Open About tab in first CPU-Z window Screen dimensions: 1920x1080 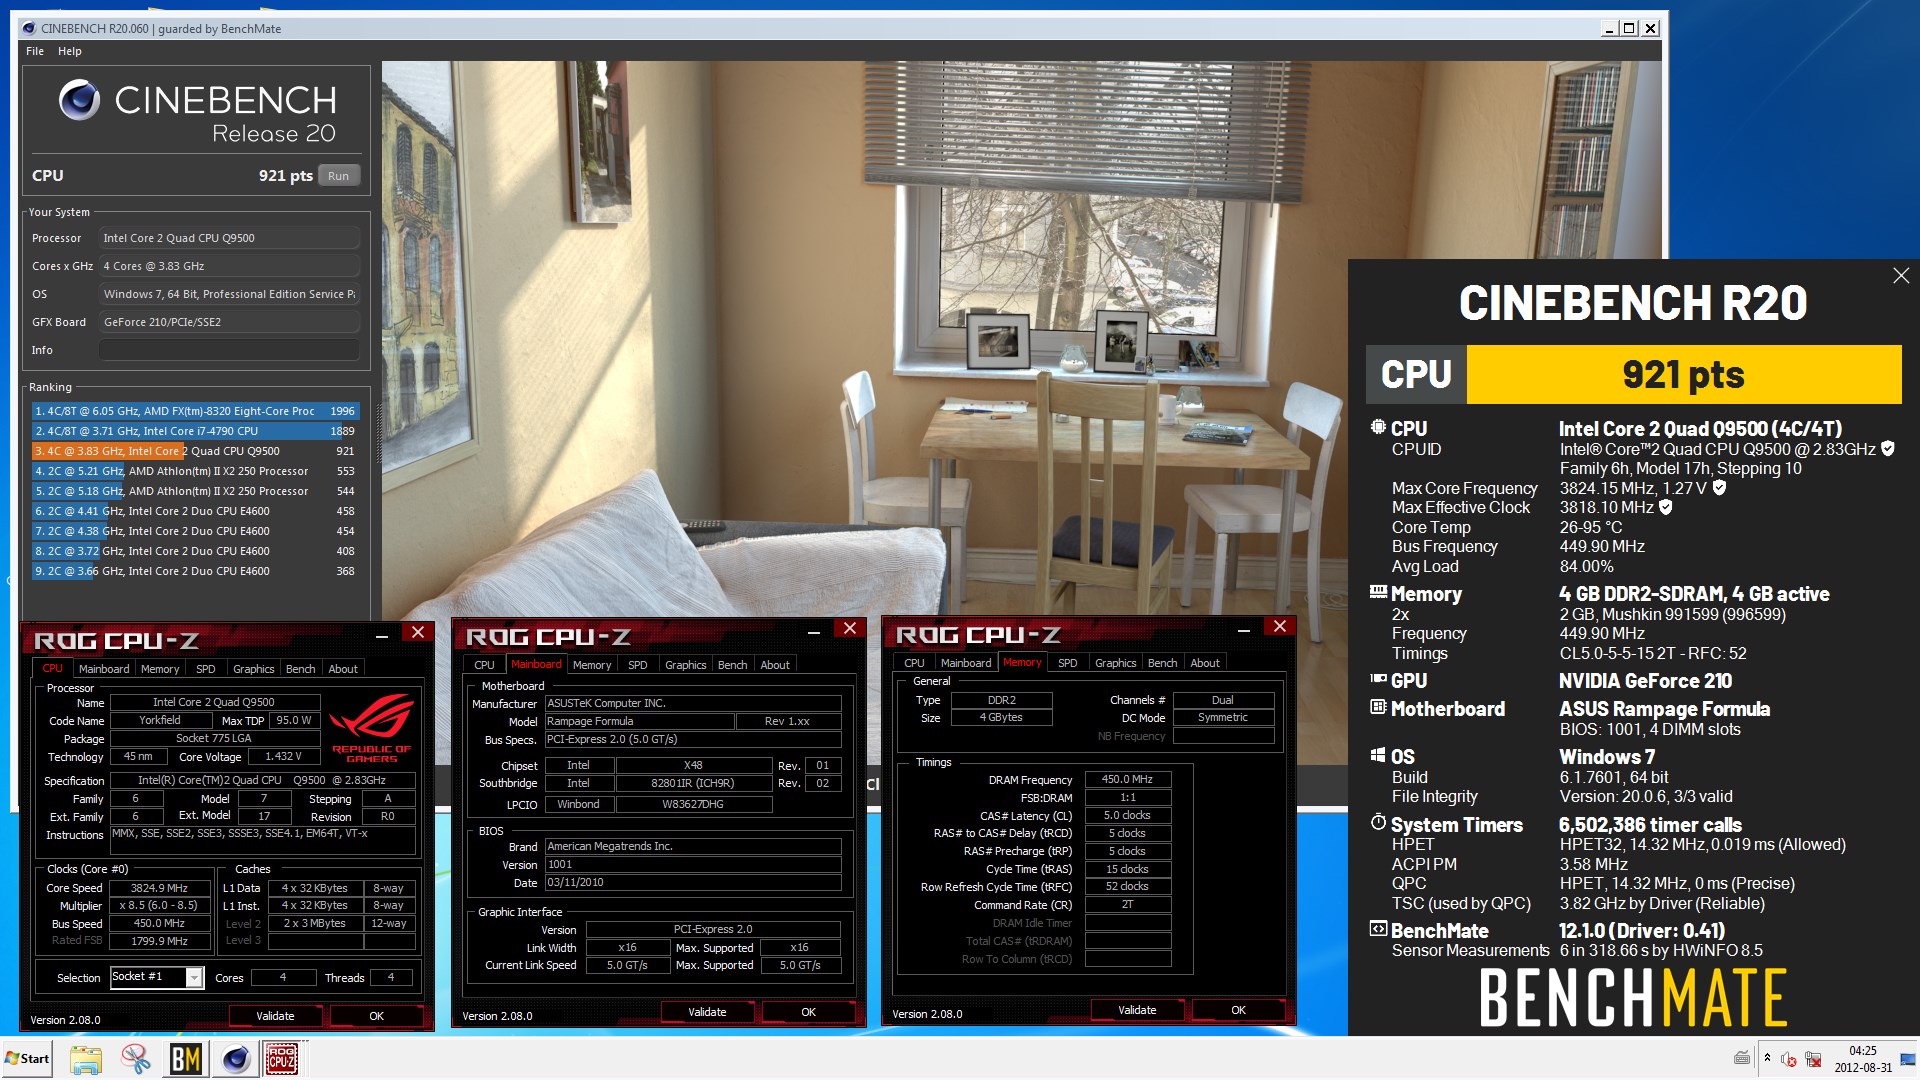(x=343, y=669)
